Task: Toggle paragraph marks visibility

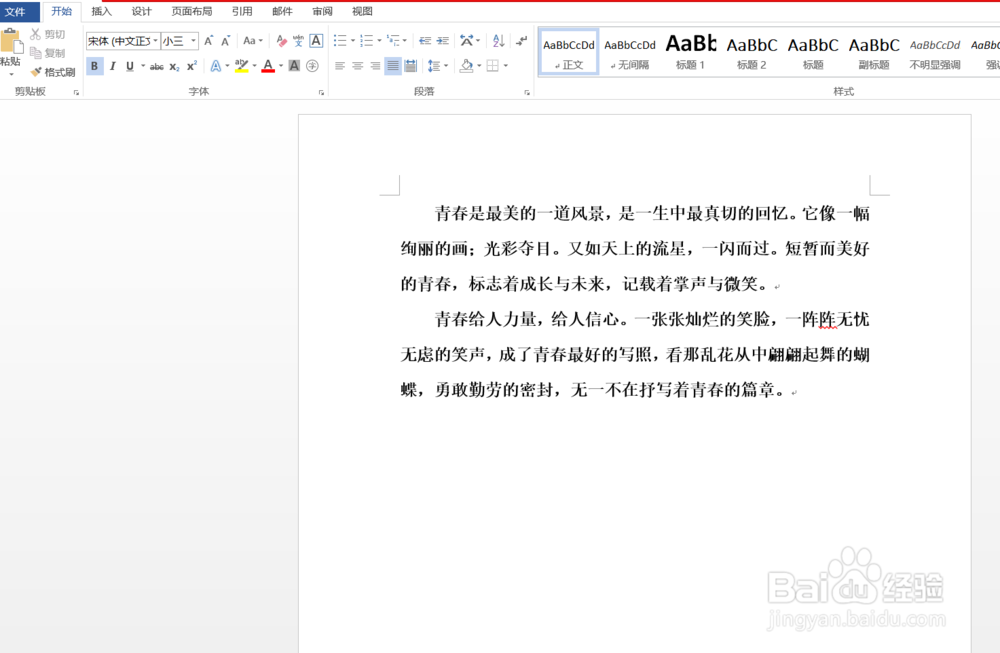Action: (x=522, y=42)
